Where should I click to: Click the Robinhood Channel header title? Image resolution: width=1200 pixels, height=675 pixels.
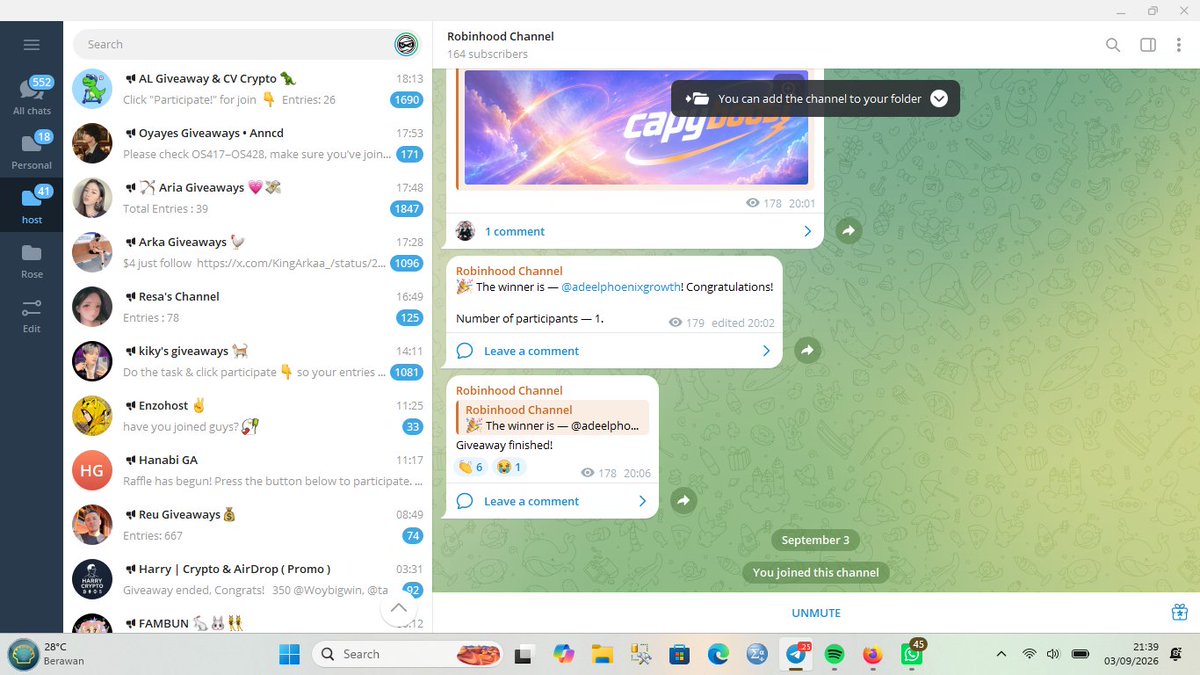tap(501, 36)
